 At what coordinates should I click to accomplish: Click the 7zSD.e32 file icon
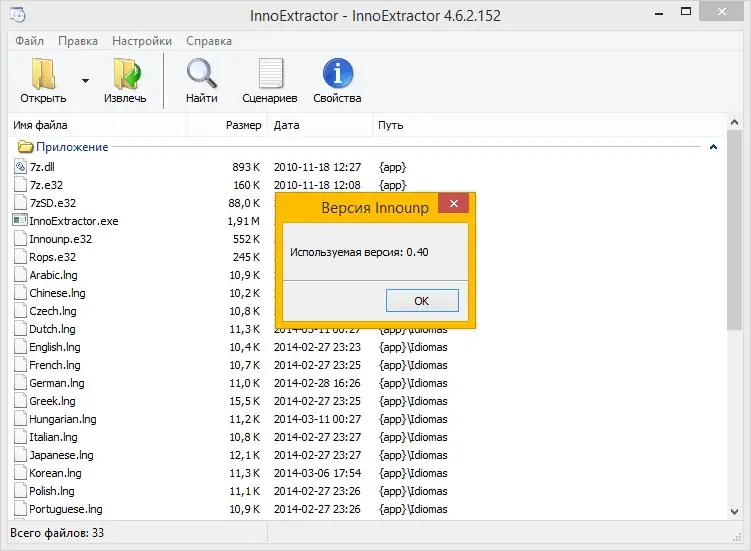pyautogui.click(x=20, y=203)
